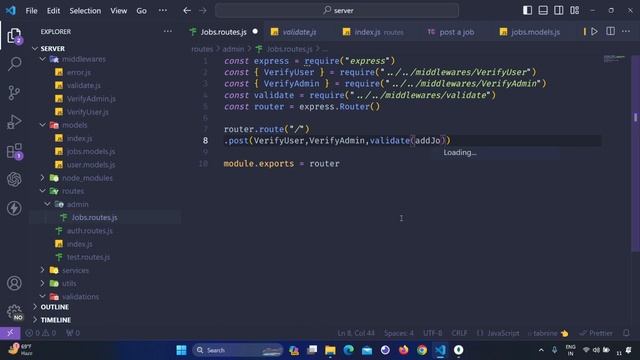This screenshot has width=640, height=360.
Task: Open File Explorer from the taskbar
Action: [x=330, y=350]
